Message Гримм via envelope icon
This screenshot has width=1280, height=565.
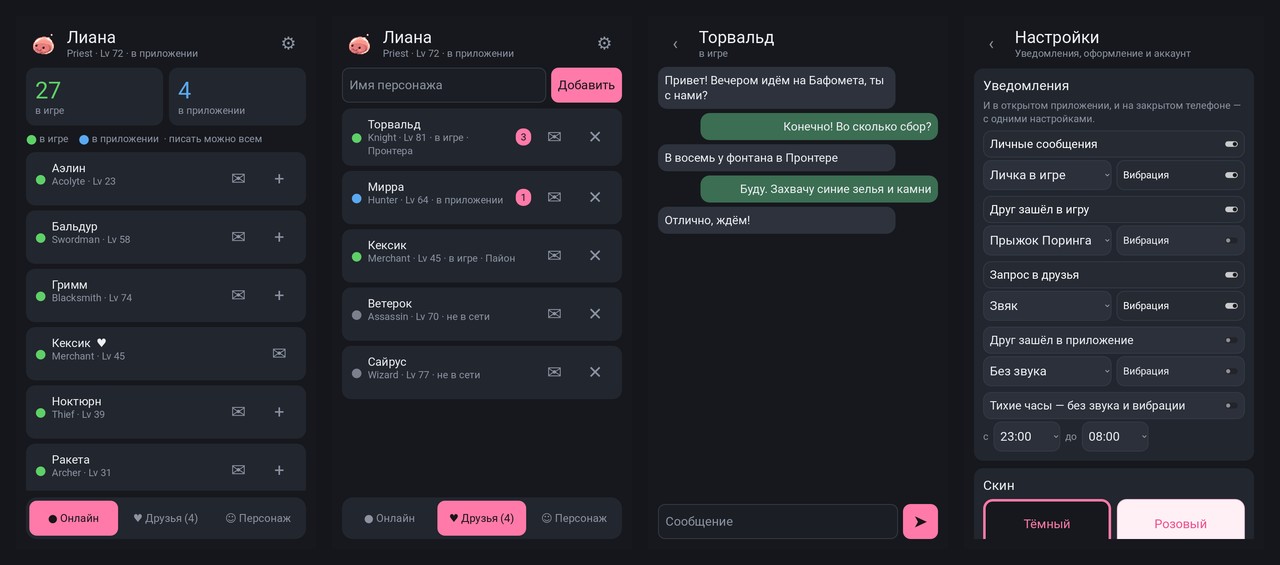coord(238,295)
